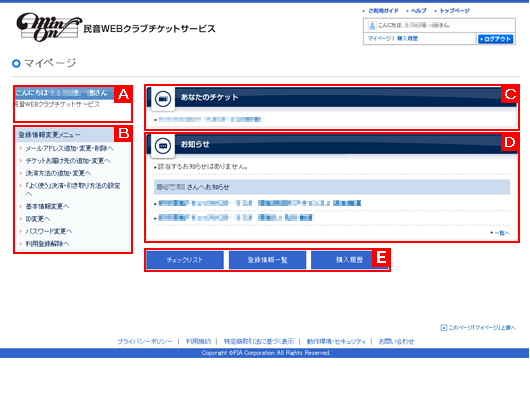The image size is (530, 415).
Task: Open the ヘルプ link
Action: (x=418, y=11)
